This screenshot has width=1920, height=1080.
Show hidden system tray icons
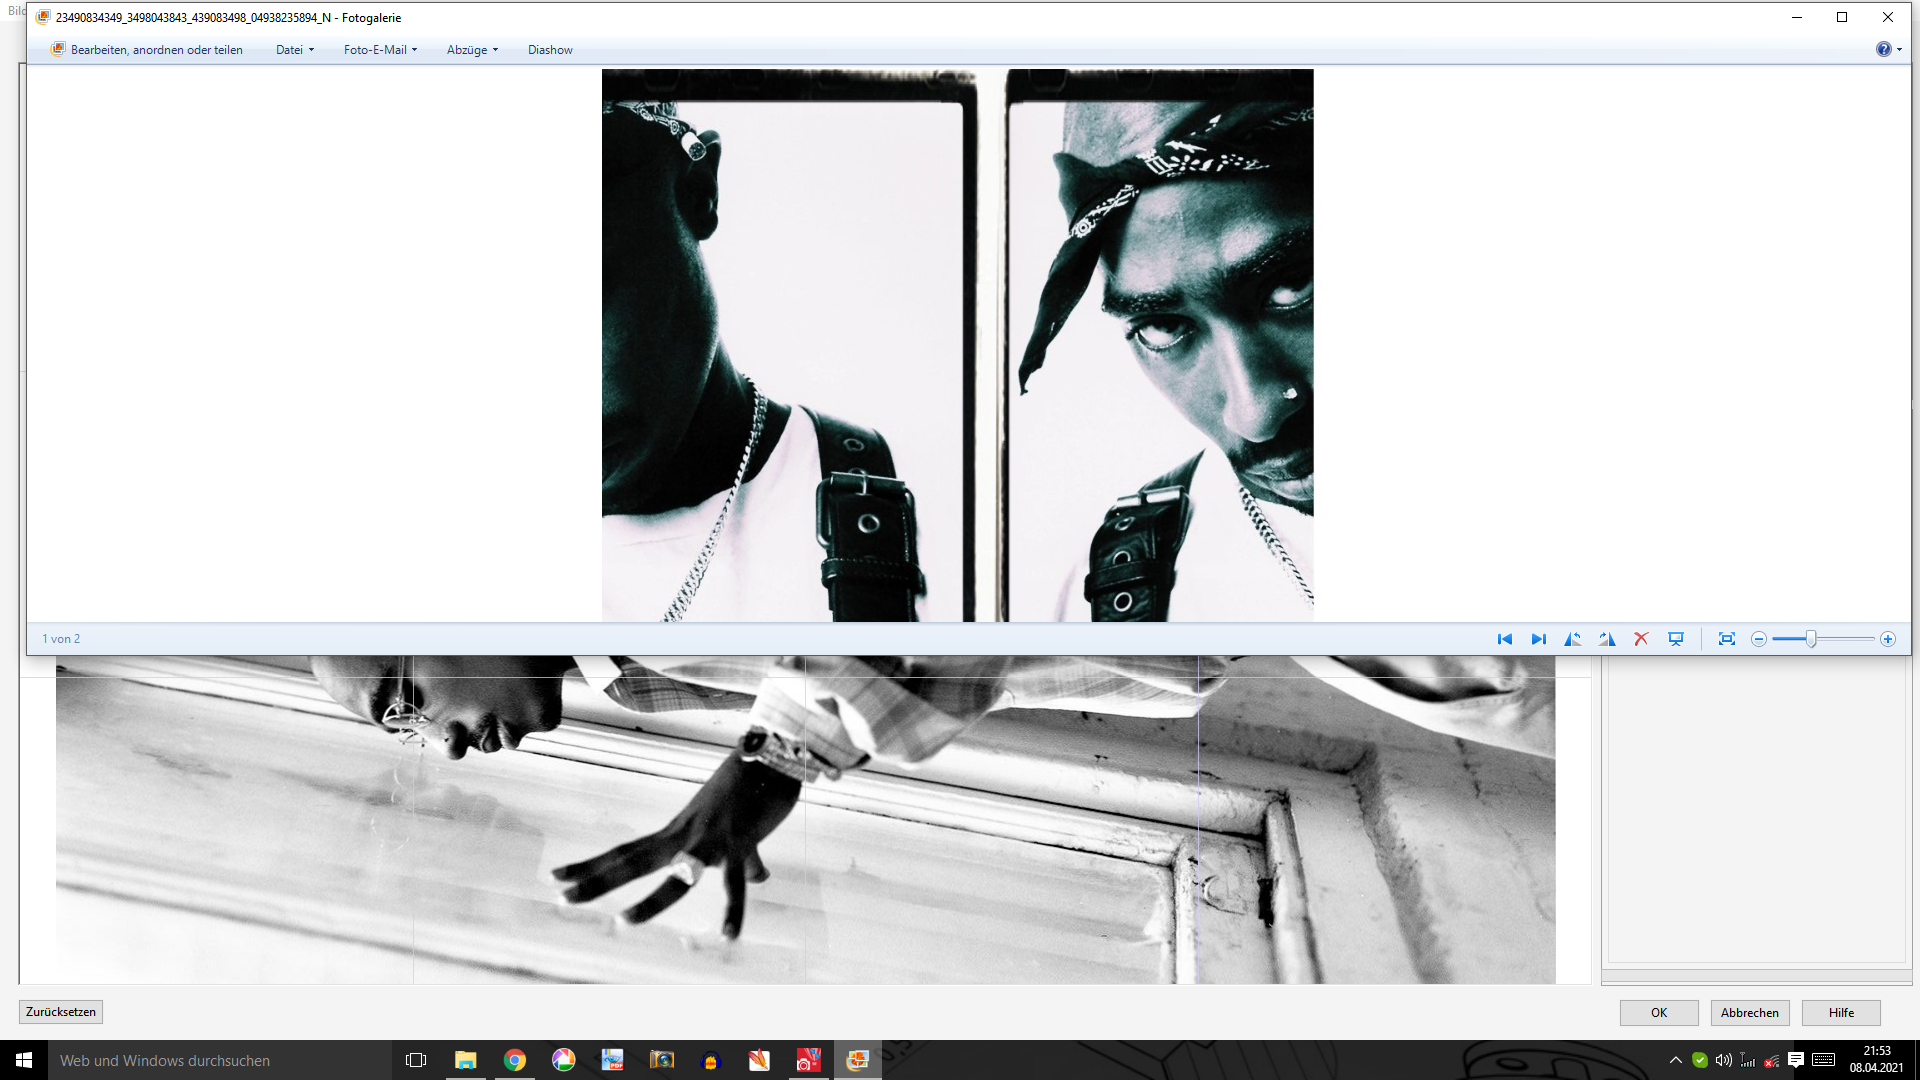pyautogui.click(x=1676, y=1060)
